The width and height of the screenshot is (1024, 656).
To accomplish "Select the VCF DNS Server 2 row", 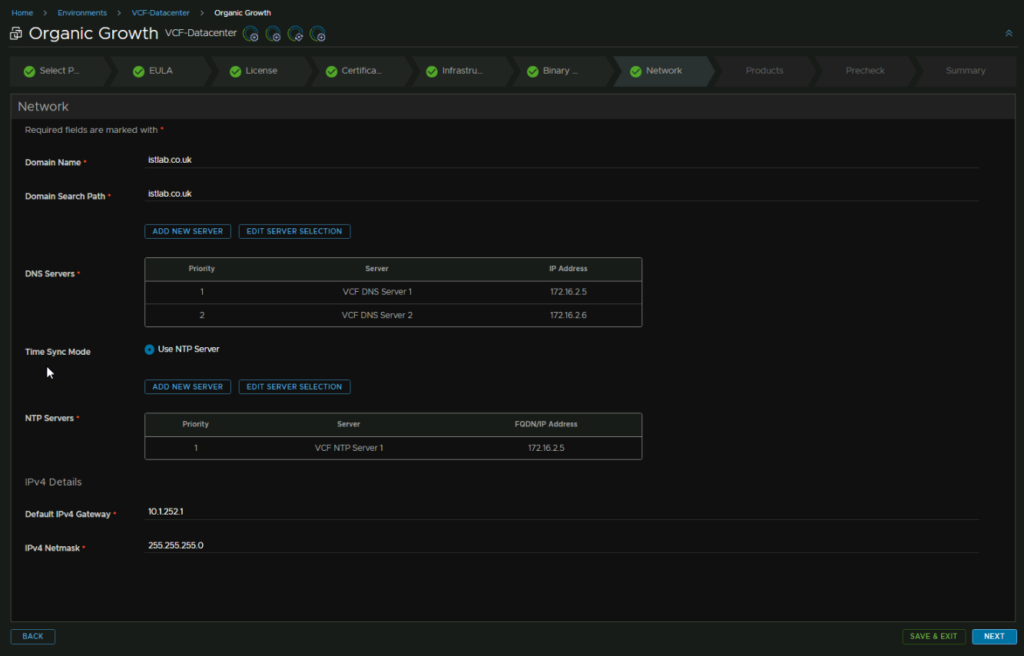I will [393, 316].
